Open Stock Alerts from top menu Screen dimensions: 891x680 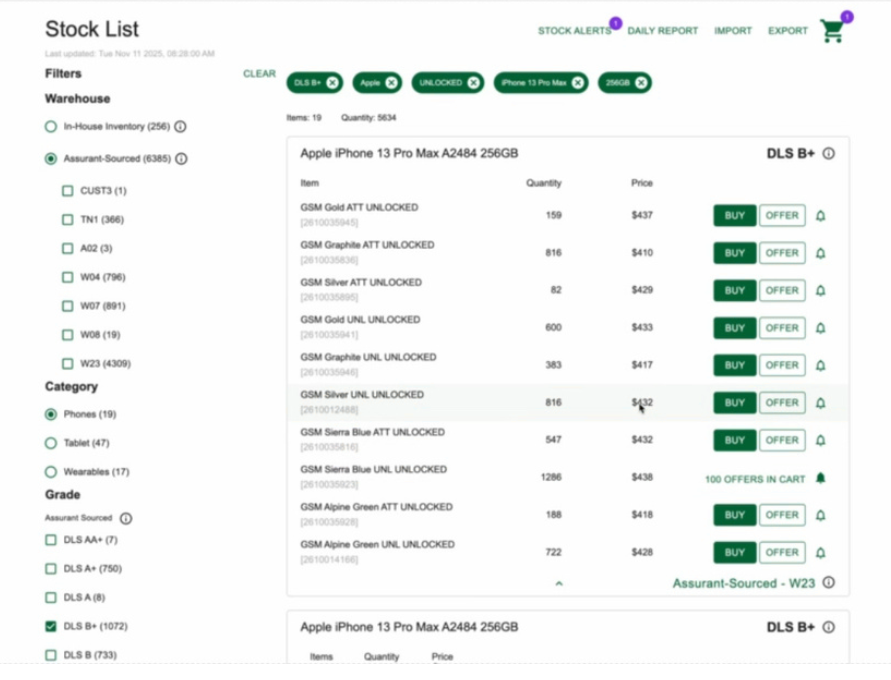574,31
